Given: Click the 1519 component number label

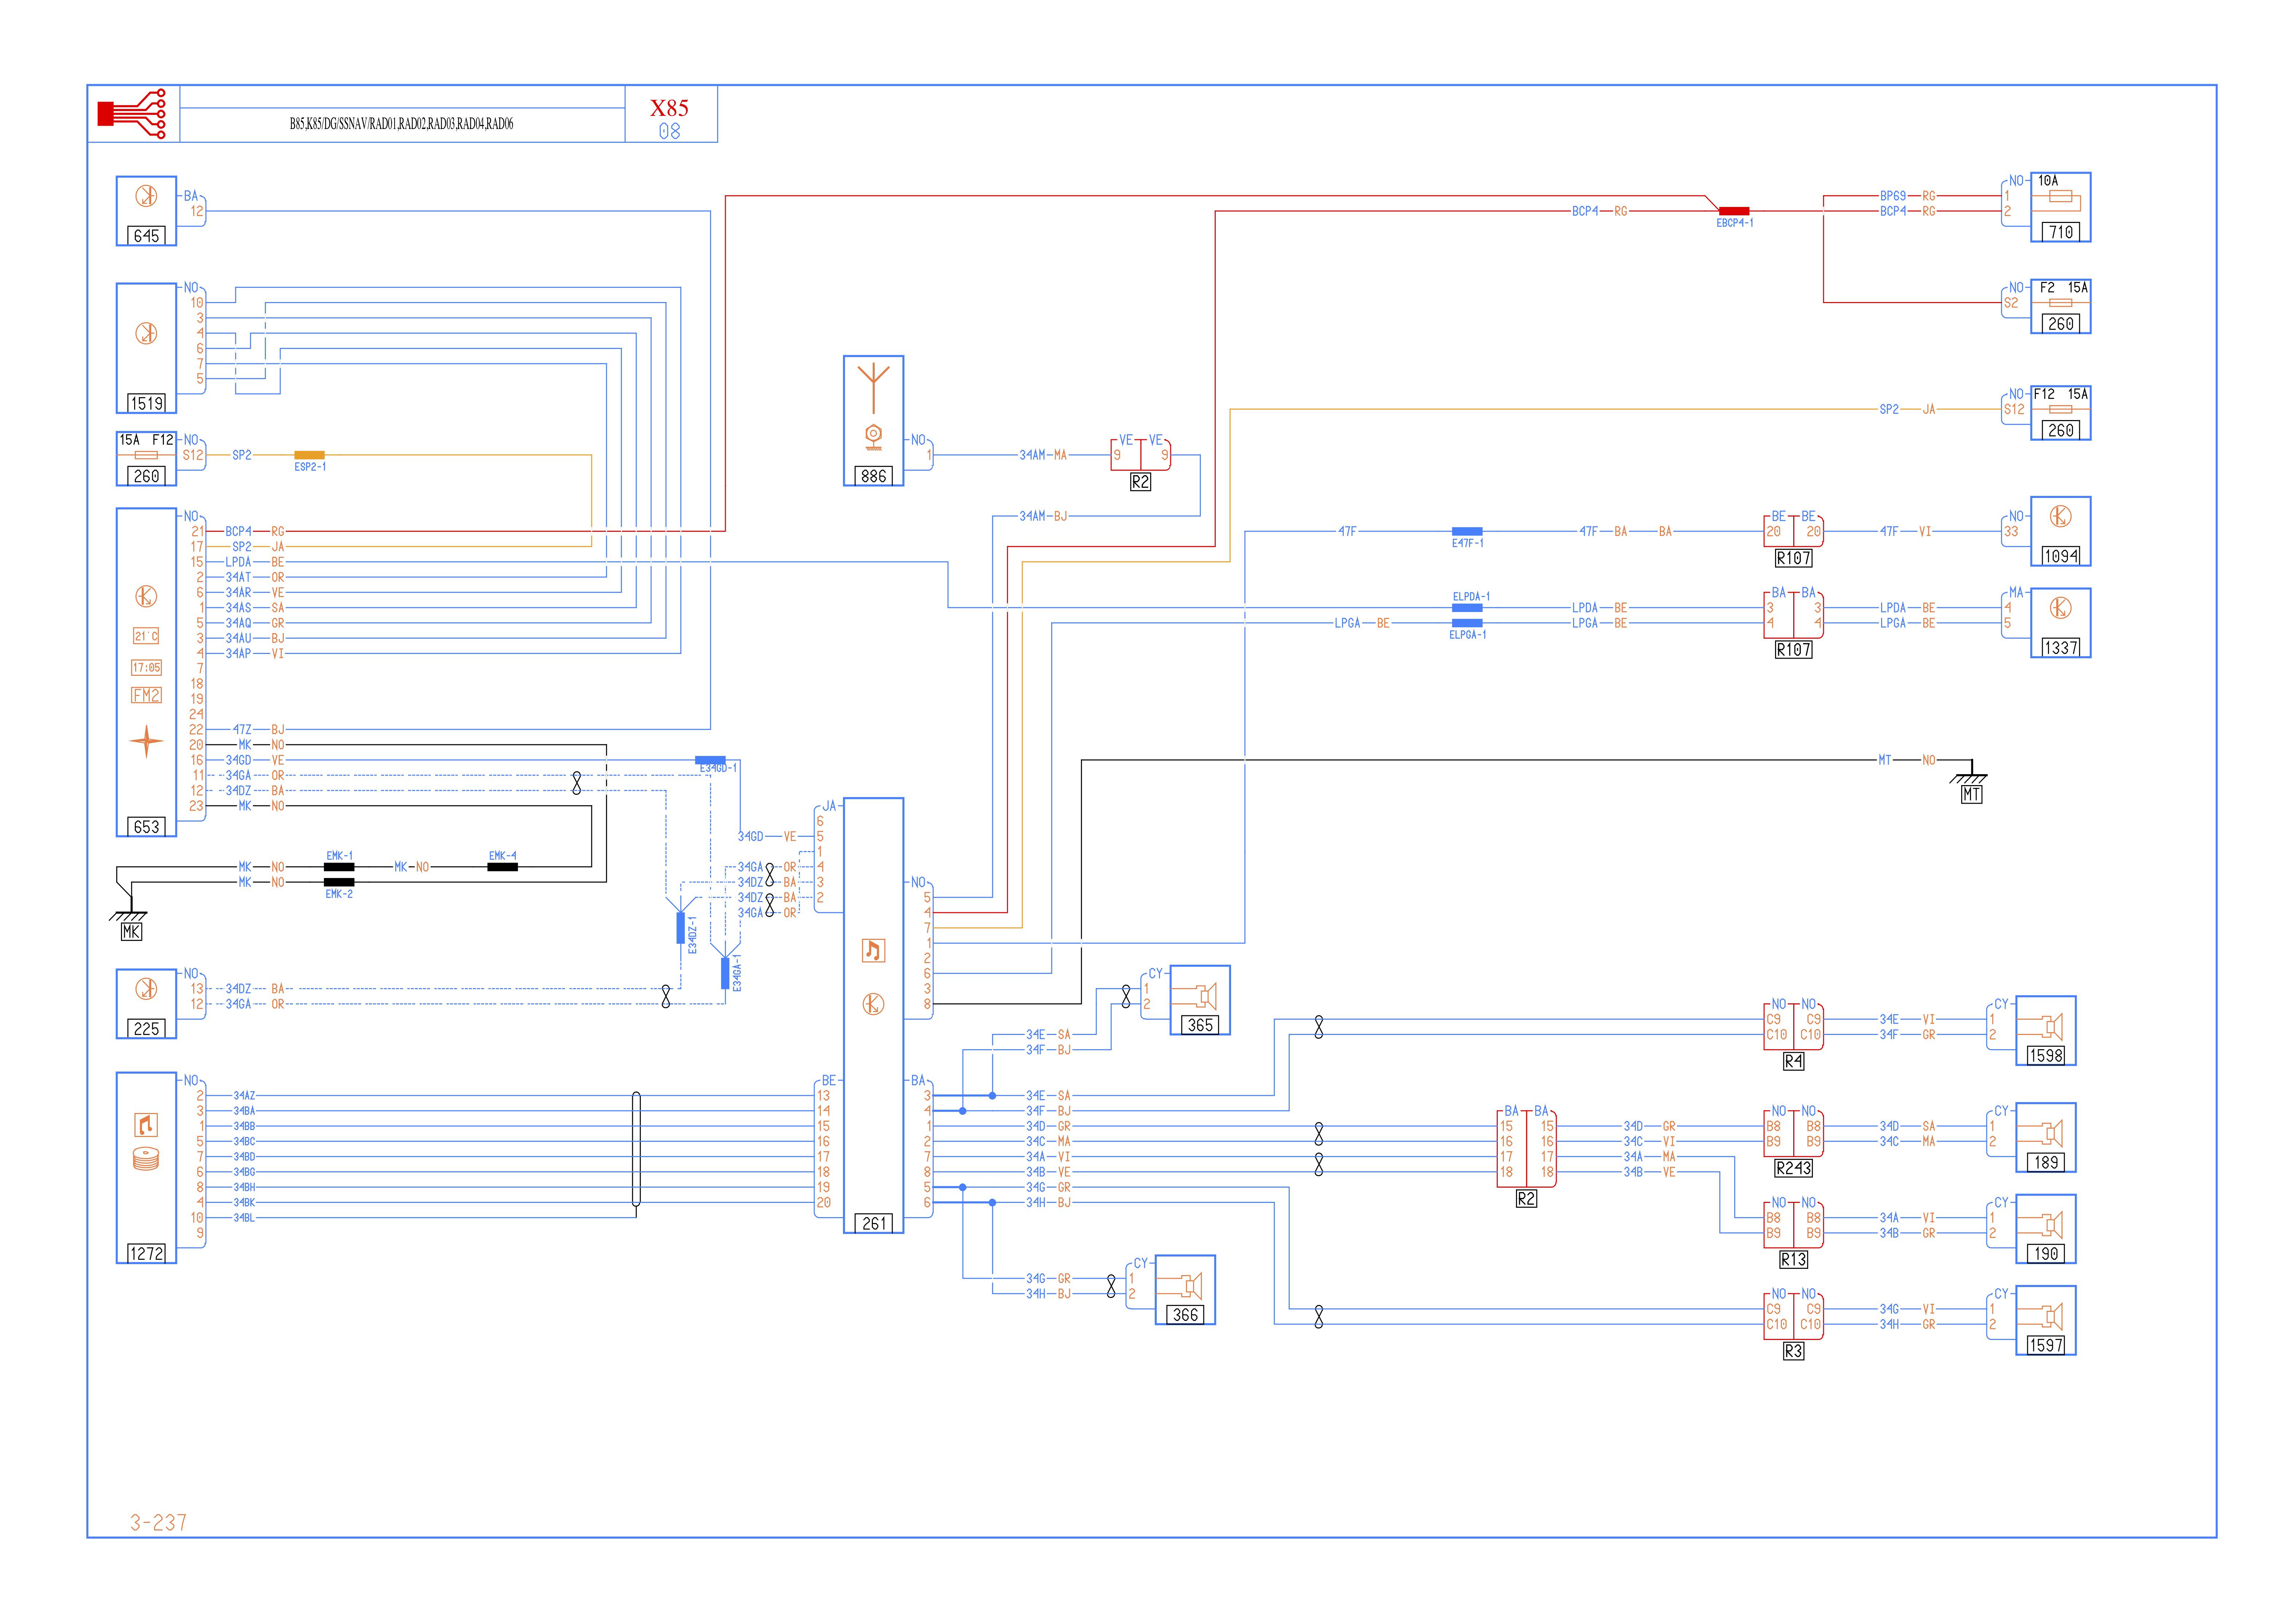Looking at the screenshot, I should pos(146,403).
